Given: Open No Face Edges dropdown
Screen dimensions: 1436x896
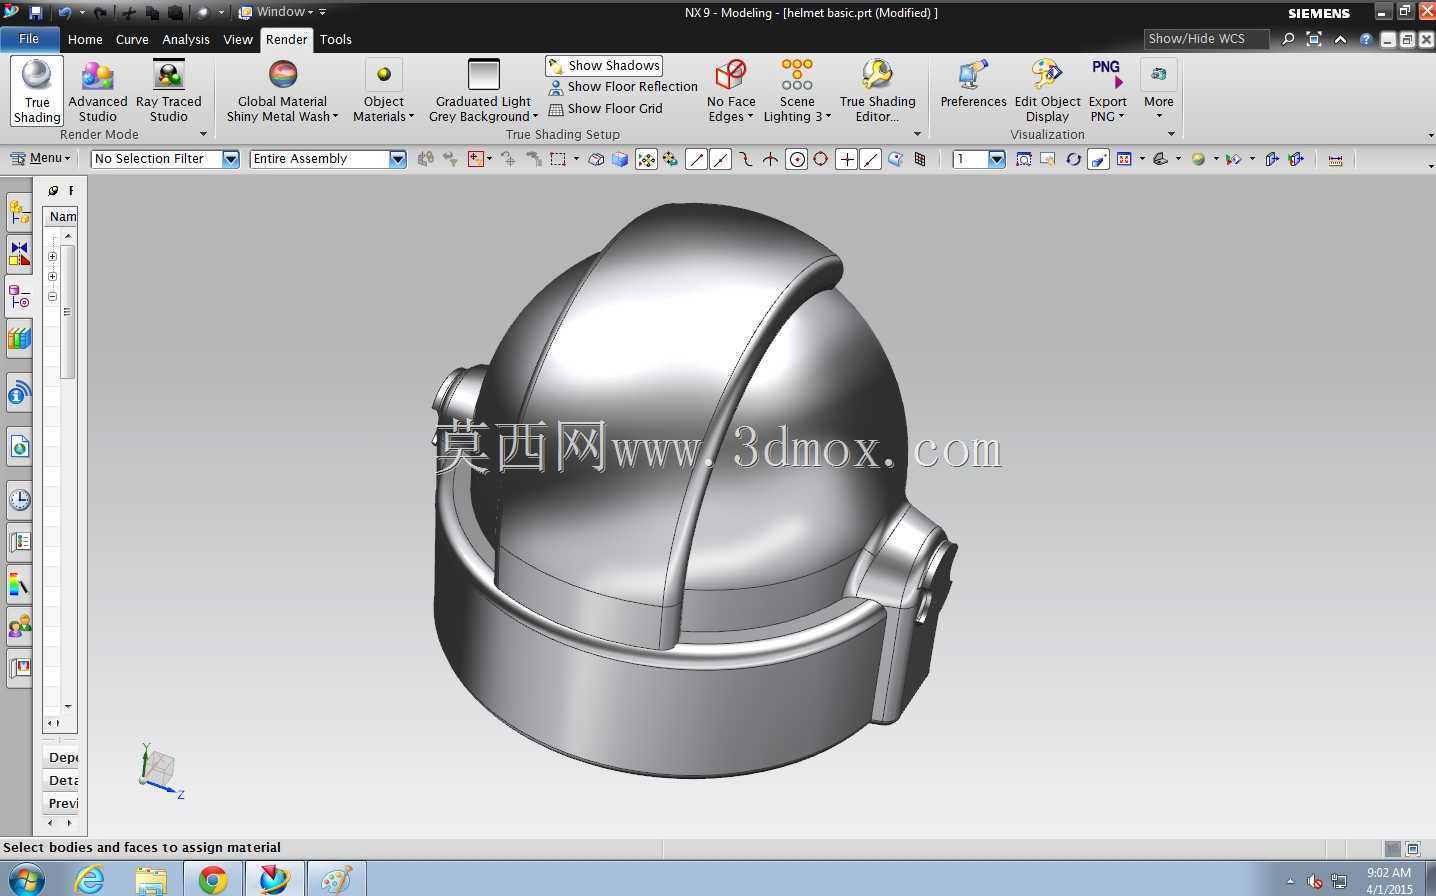Looking at the screenshot, I should [731, 91].
